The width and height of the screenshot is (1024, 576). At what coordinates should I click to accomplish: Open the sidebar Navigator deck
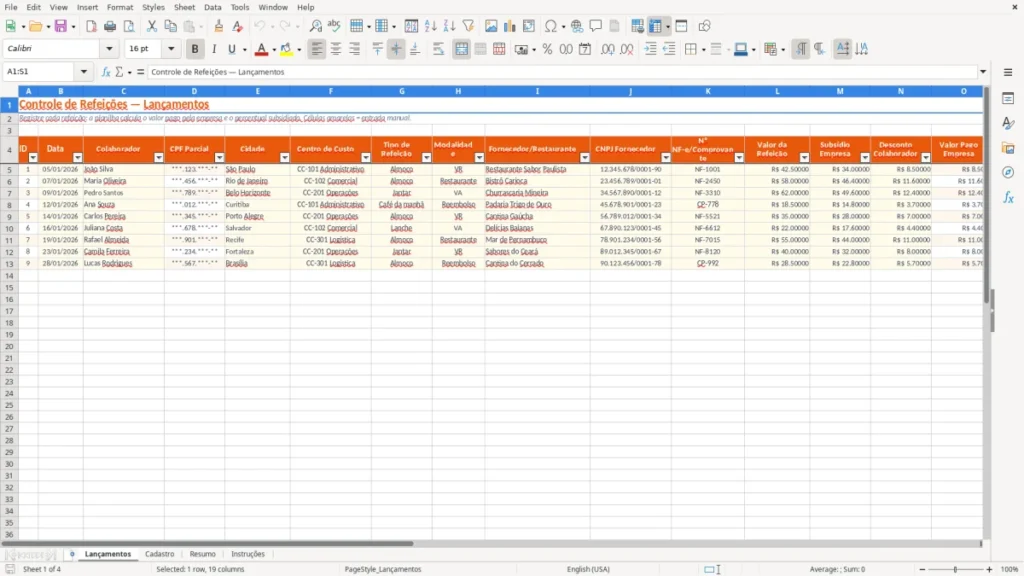[x=1008, y=172]
